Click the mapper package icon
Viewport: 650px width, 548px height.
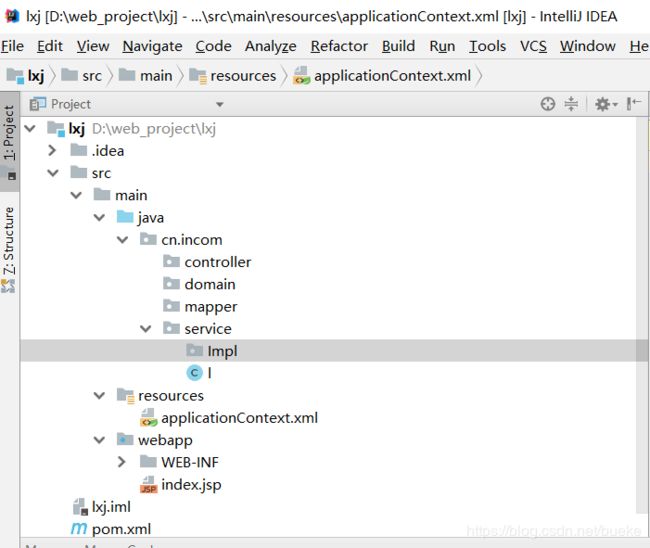point(171,306)
